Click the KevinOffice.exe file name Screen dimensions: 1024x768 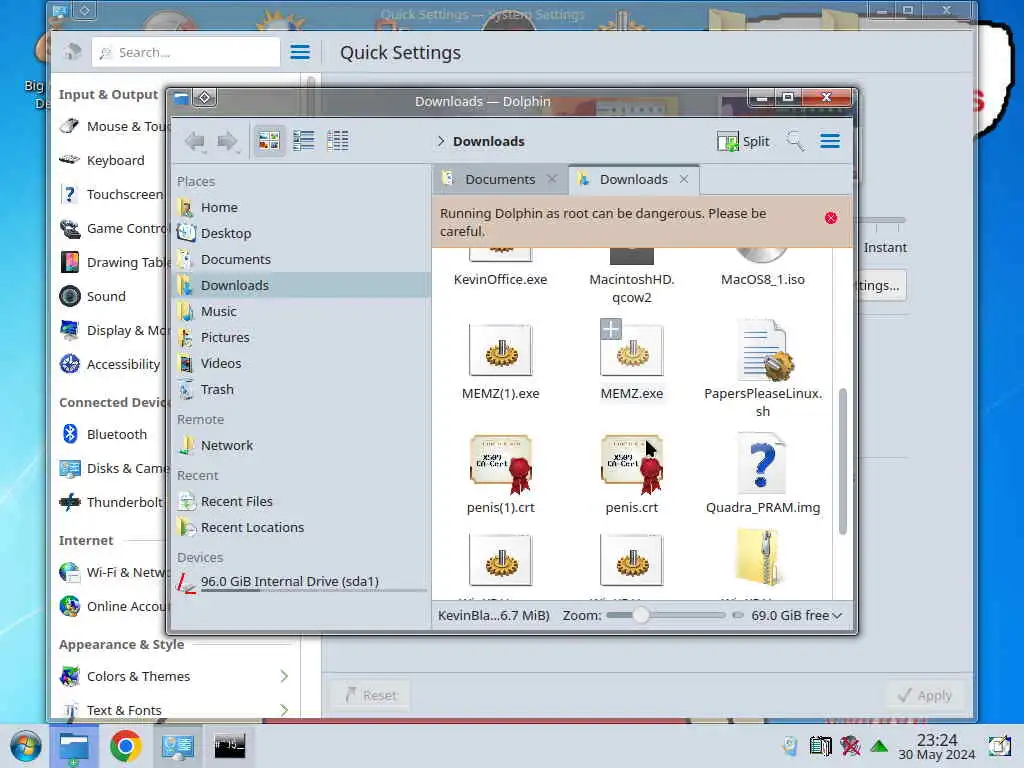(x=501, y=280)
